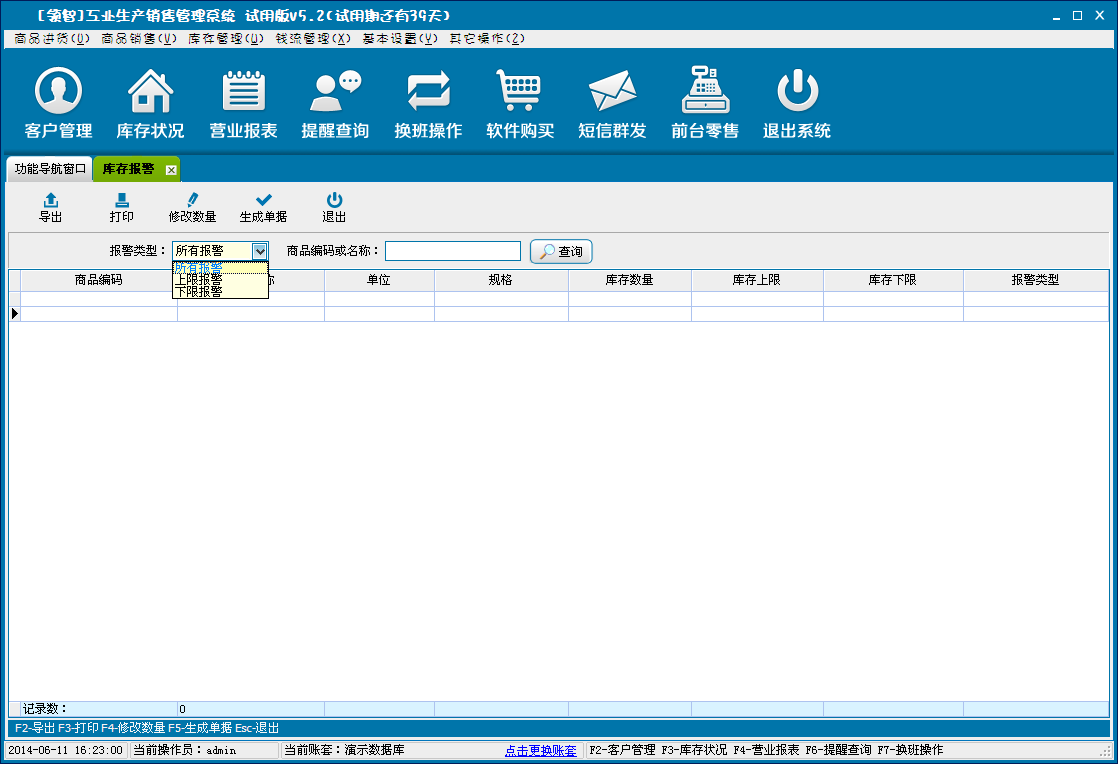Open the 商品销售 menu
Viewport: 1118px width, 764px height.
(x=139, y=39)
